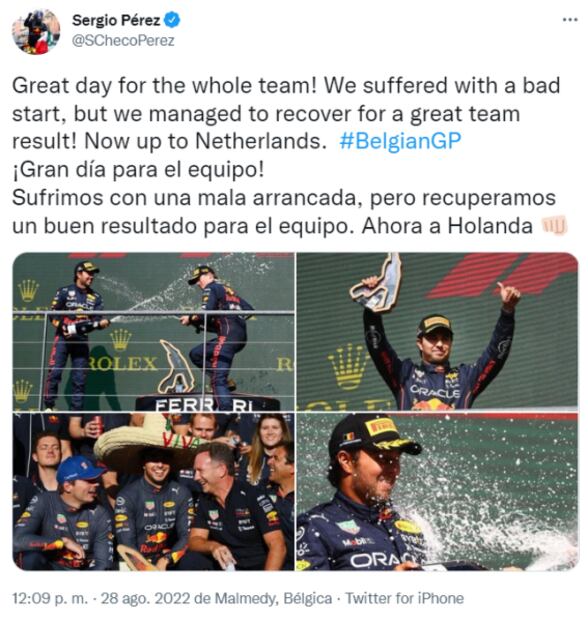Image resolution: width=588 pixels, height=620 pixels.
Task: Click the English tweet text paragraph
Action: (286, 113)
